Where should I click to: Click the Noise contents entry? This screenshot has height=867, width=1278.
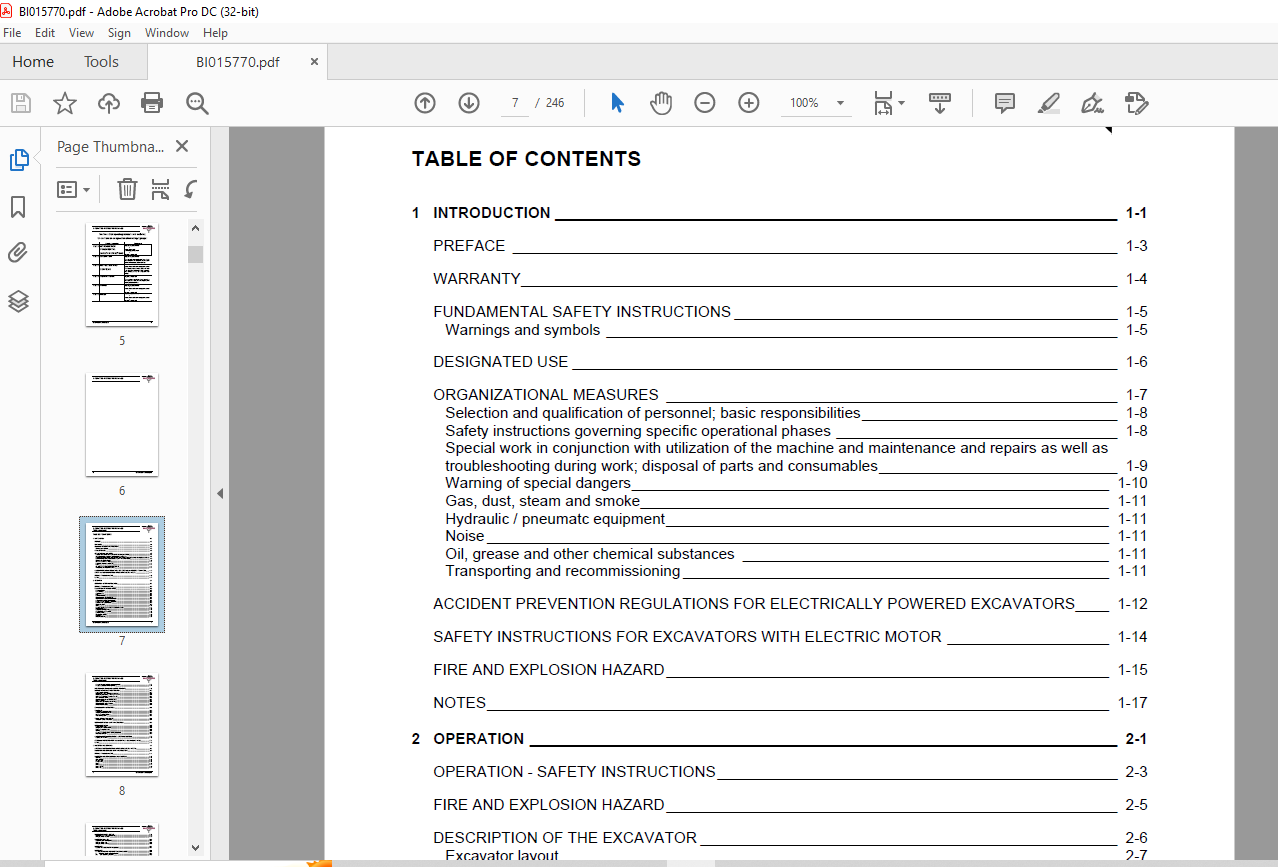pos(796,536)
